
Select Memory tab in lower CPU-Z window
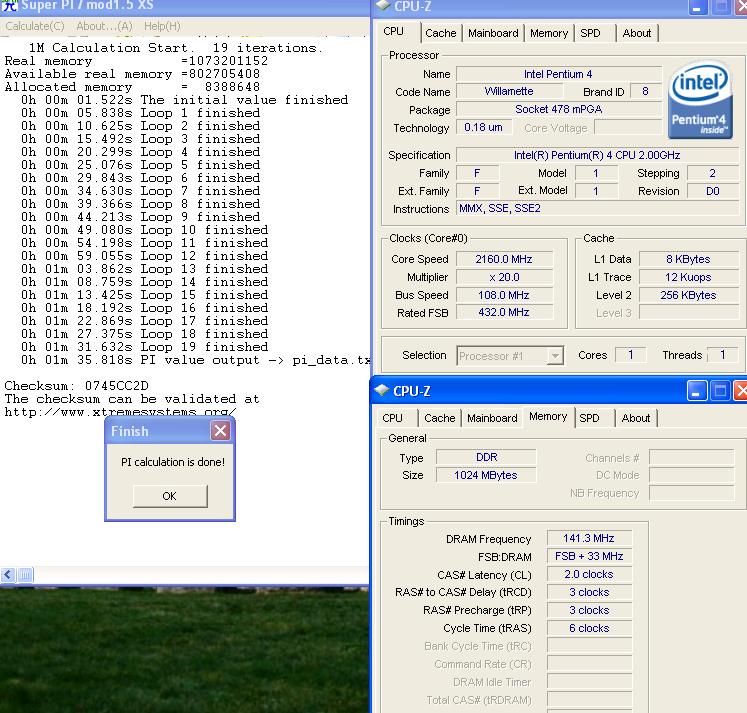tap(548, 417)
